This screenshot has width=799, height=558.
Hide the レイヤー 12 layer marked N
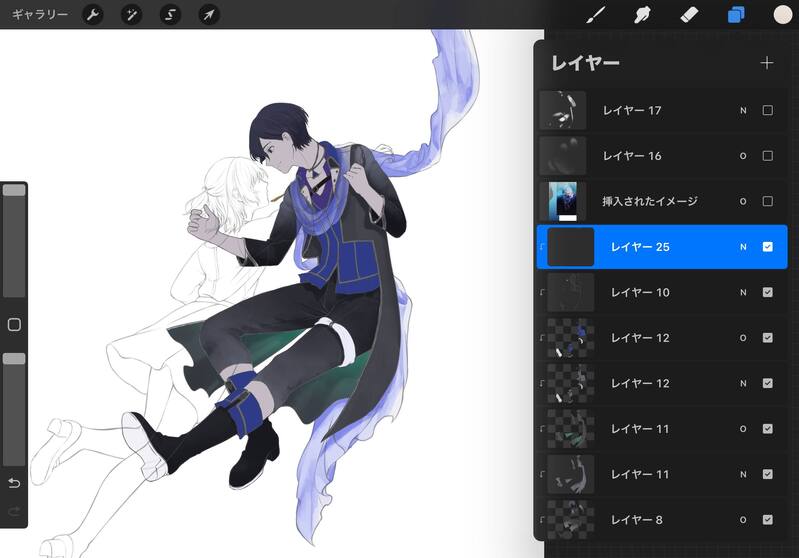(x=767, y=383)
